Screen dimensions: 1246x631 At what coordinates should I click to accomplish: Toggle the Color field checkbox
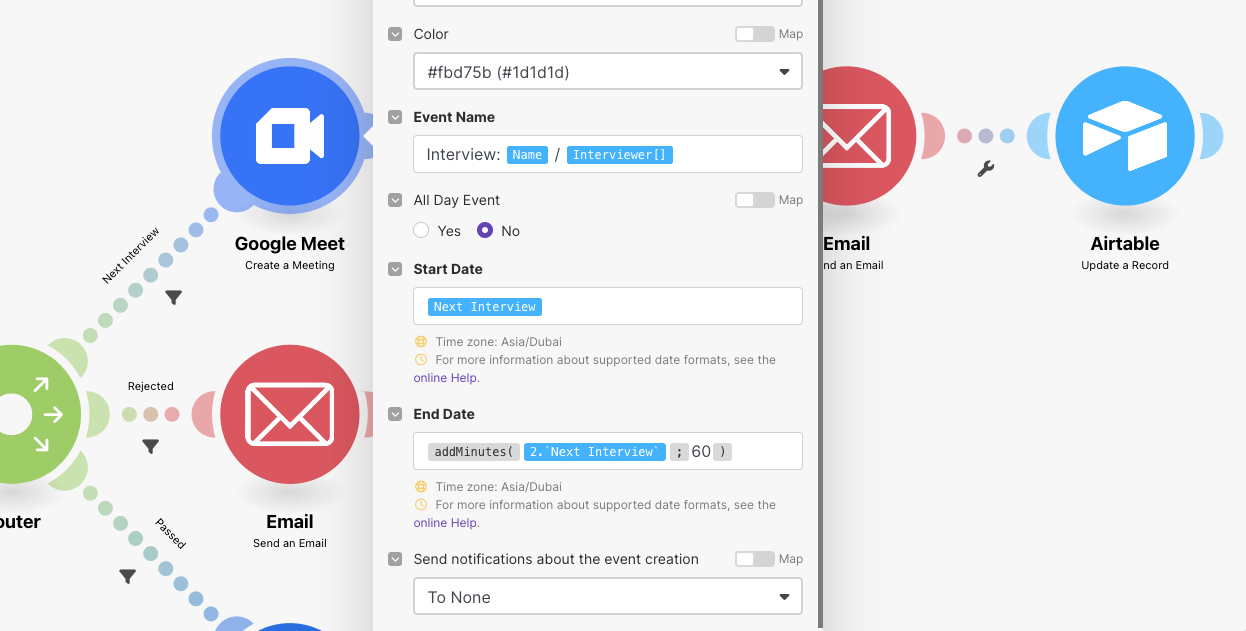(x=395, y=34)
